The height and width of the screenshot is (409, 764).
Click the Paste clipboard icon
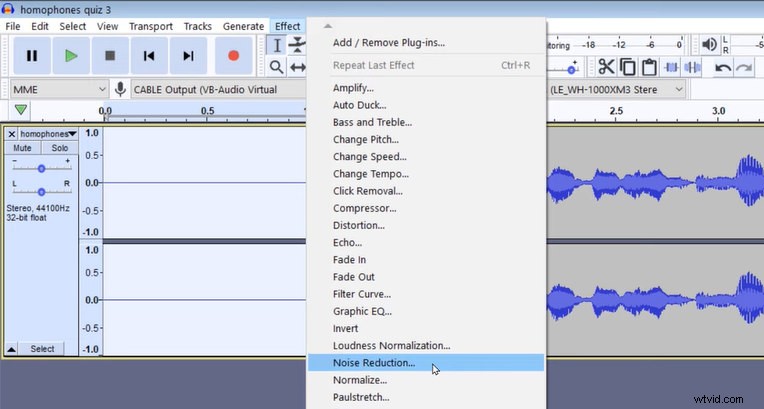649,67
